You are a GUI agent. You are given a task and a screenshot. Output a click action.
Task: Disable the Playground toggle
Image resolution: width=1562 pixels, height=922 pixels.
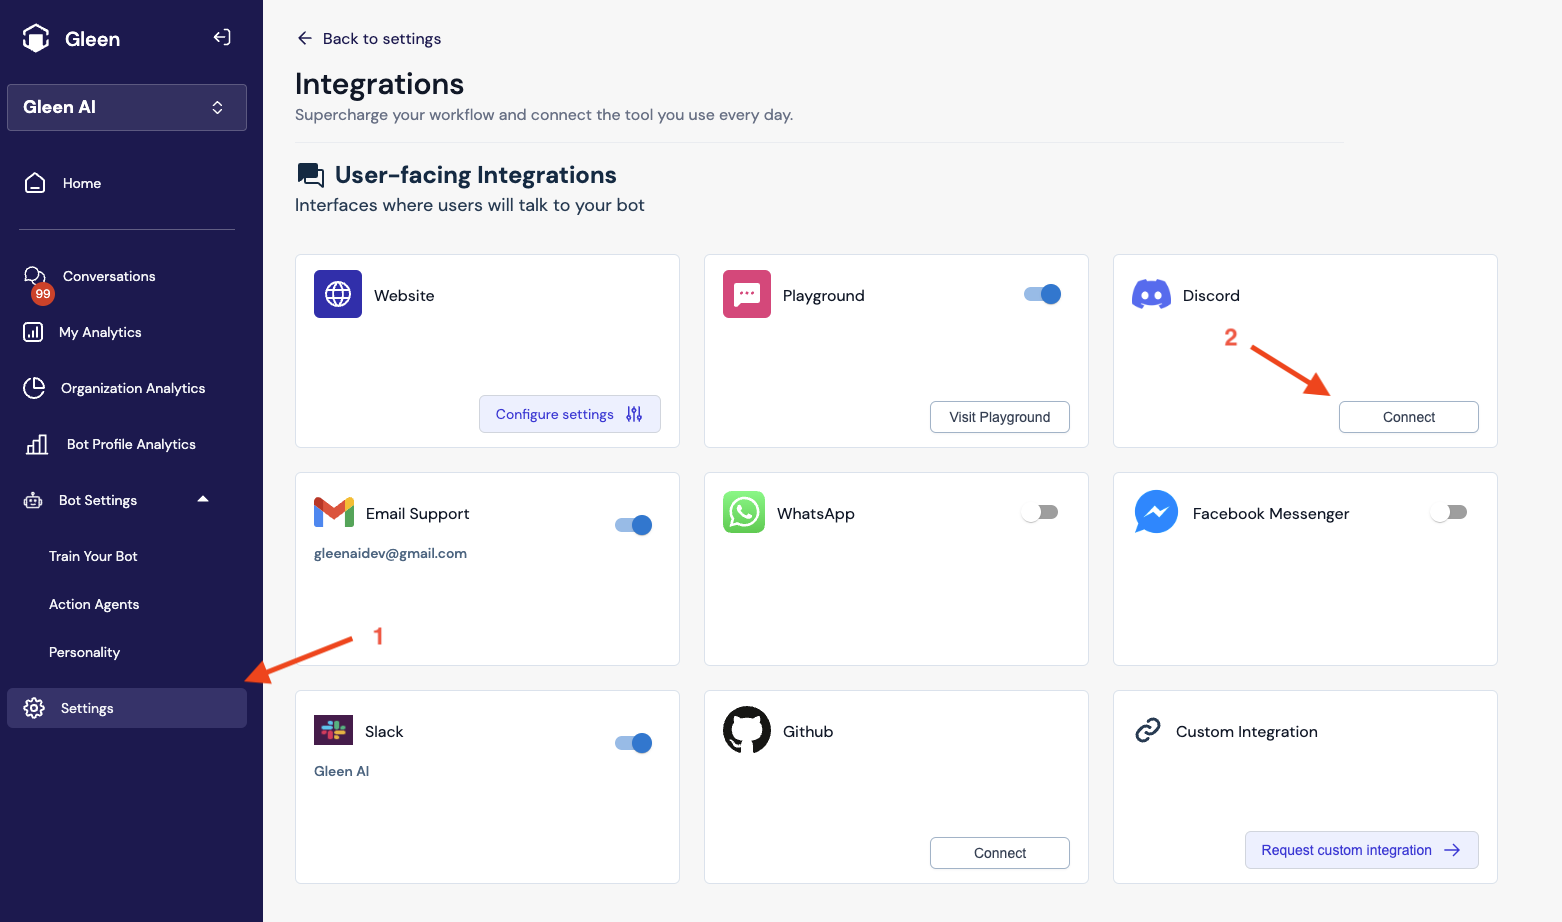click(1042, 294)
